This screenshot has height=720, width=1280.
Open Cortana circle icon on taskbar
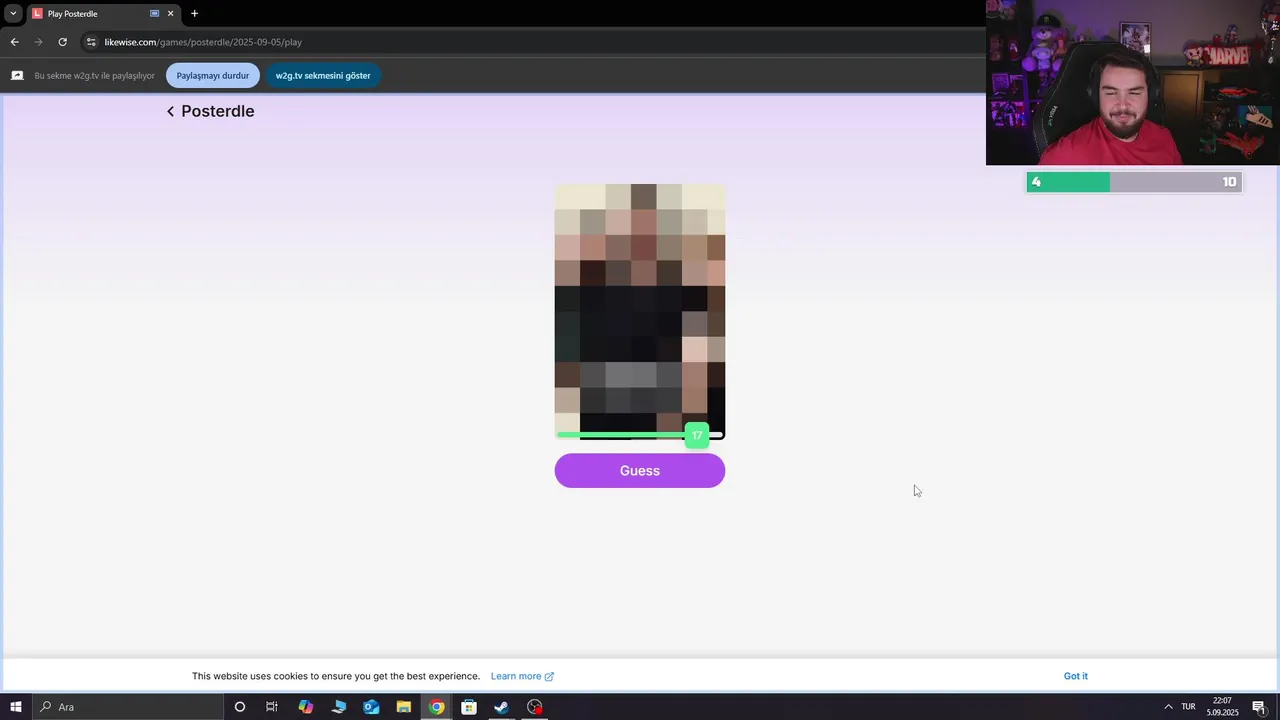(240, 707)
